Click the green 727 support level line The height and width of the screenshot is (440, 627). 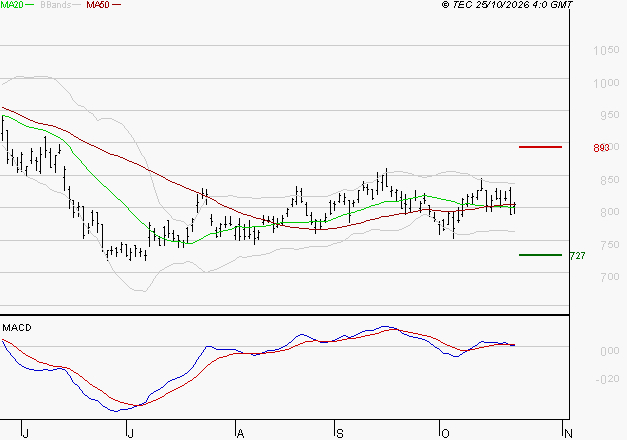pos(540,255)
